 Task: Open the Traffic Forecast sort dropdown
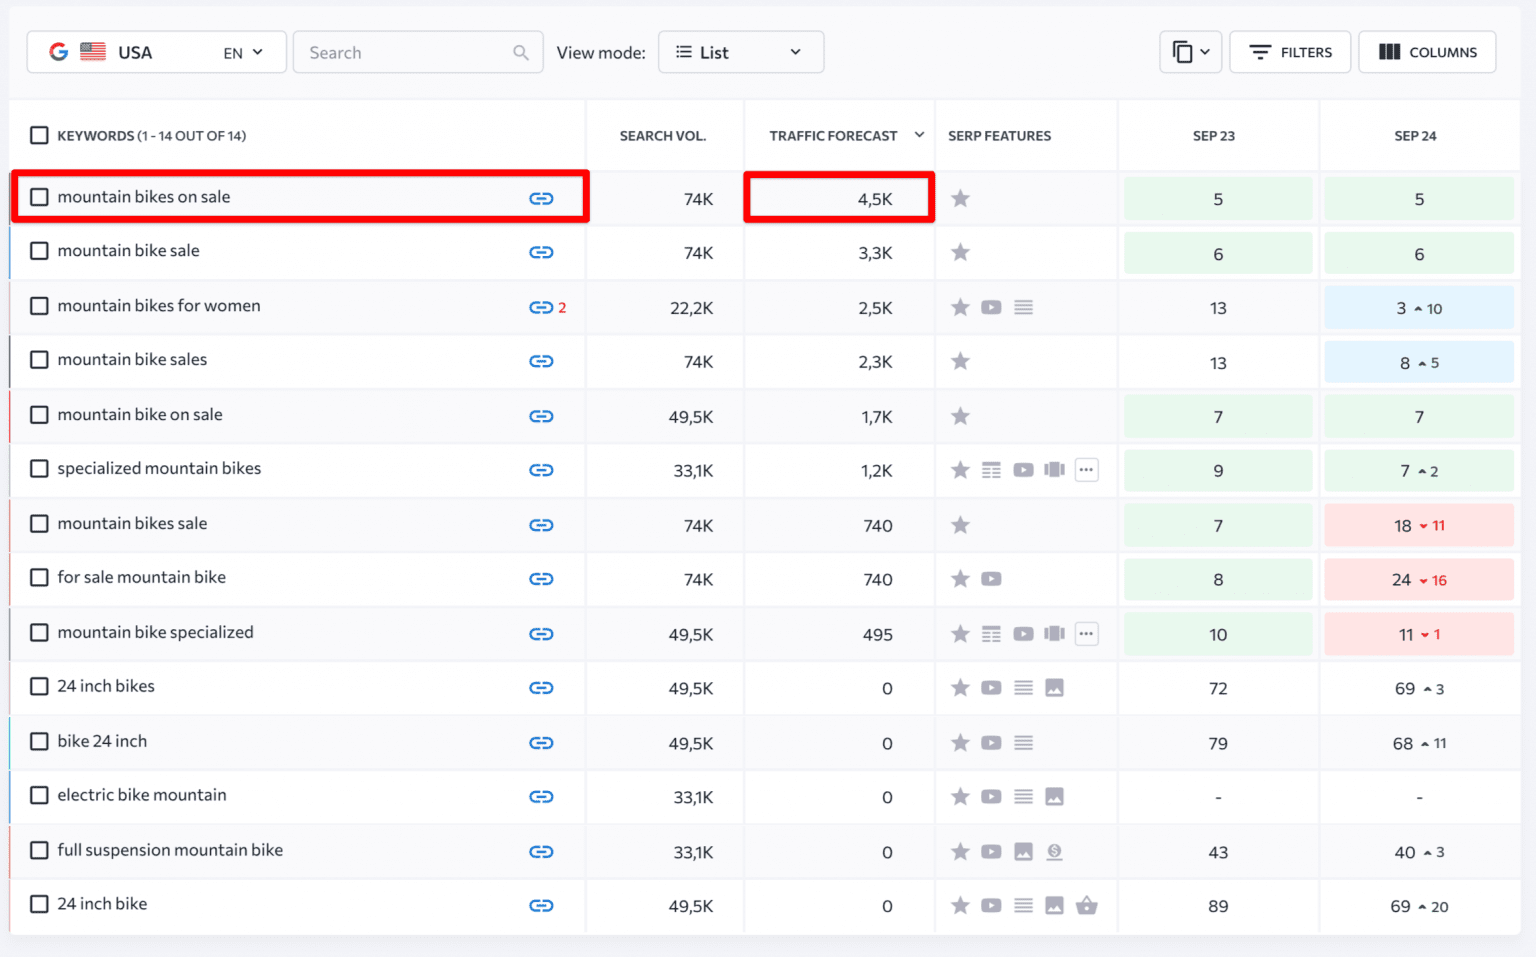tap(919, 135)
